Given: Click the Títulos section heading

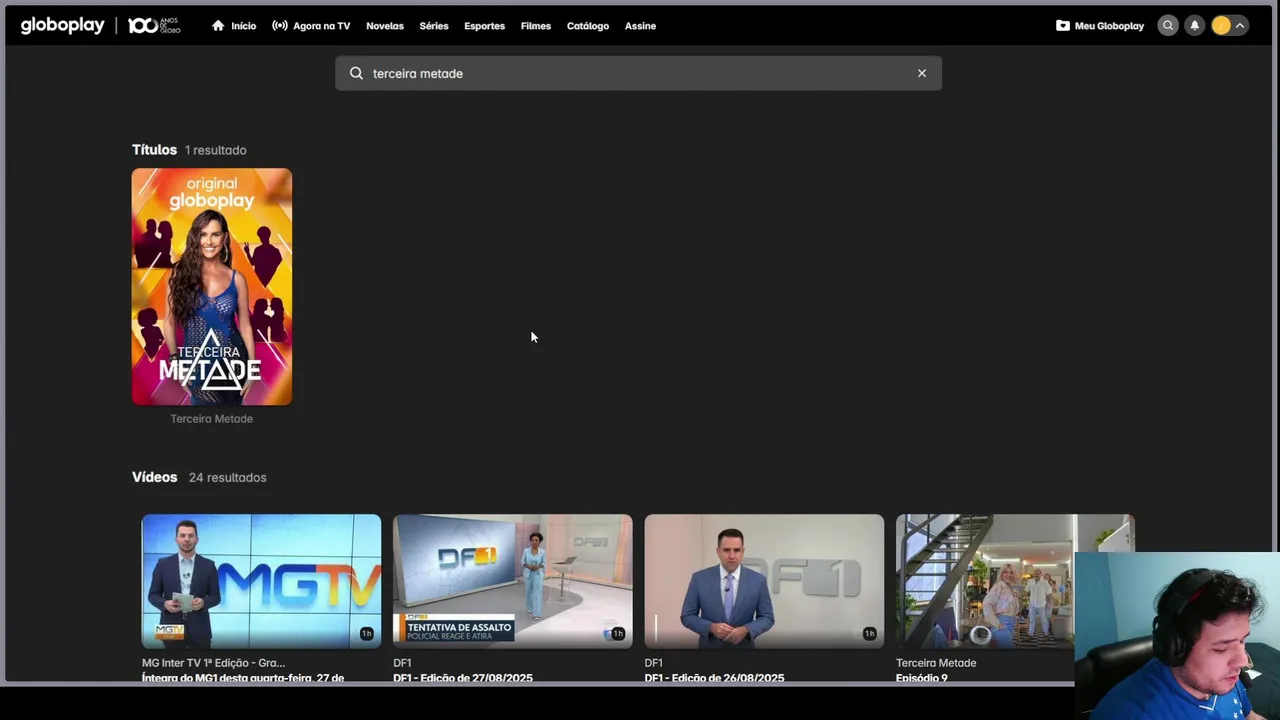Looking at the screenshot, I should (154, 150).
